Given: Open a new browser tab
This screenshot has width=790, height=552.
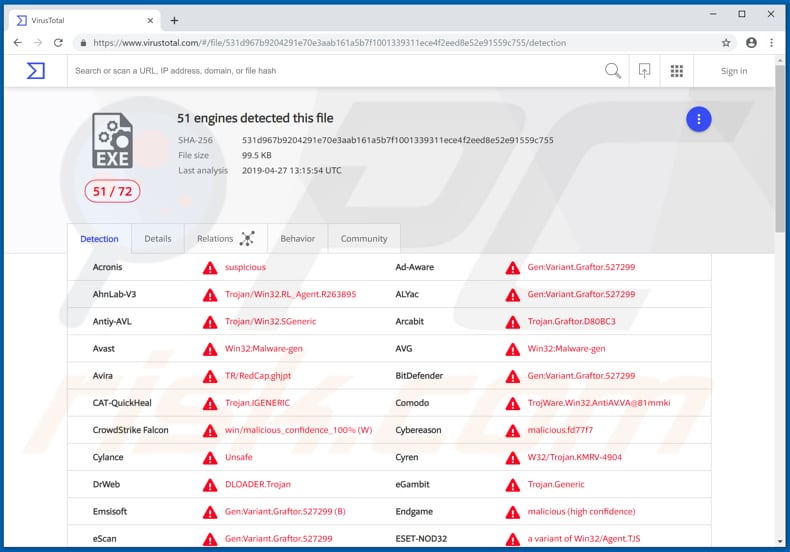Looking at the screenshot, I should click(174, 20).
